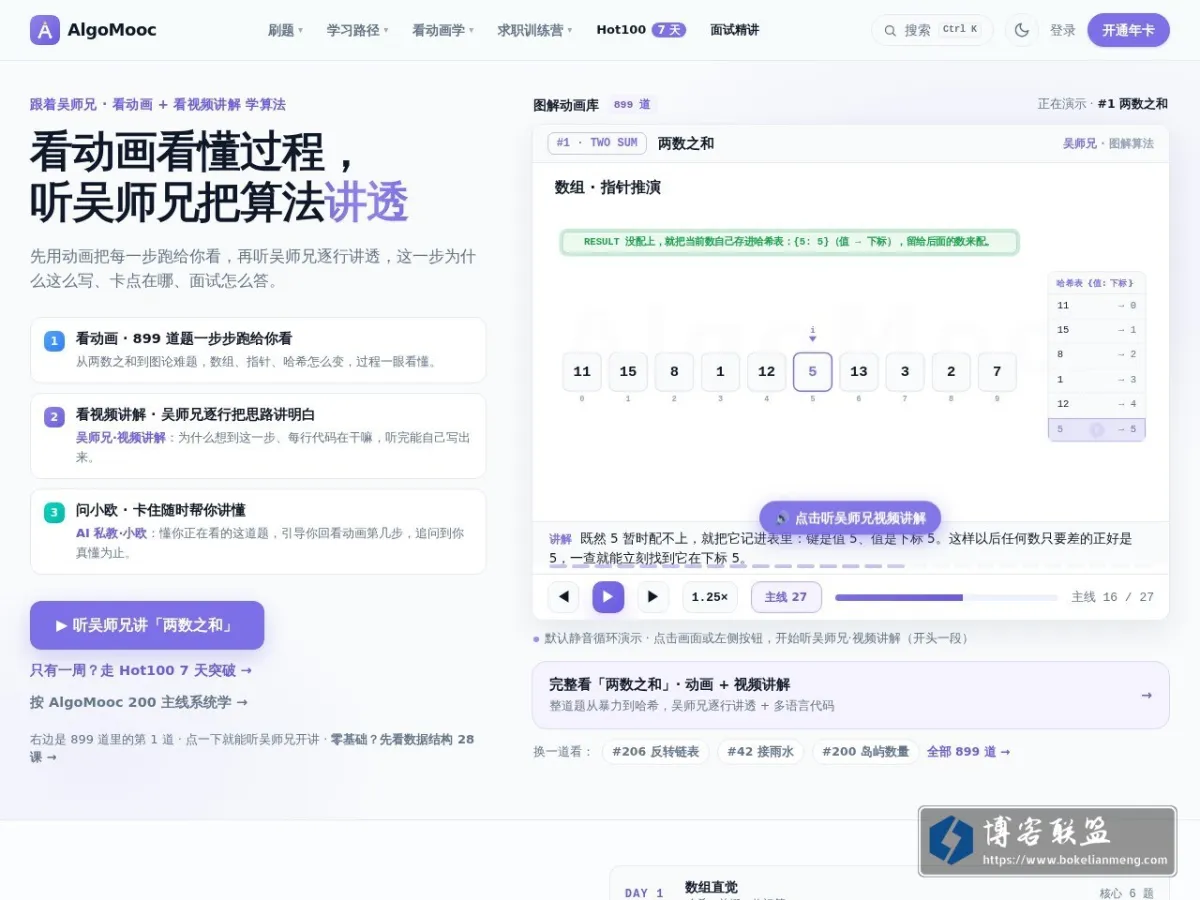The image size is (1200, 900).
Task: Click the previous step playback button
Action: point(563,597)
